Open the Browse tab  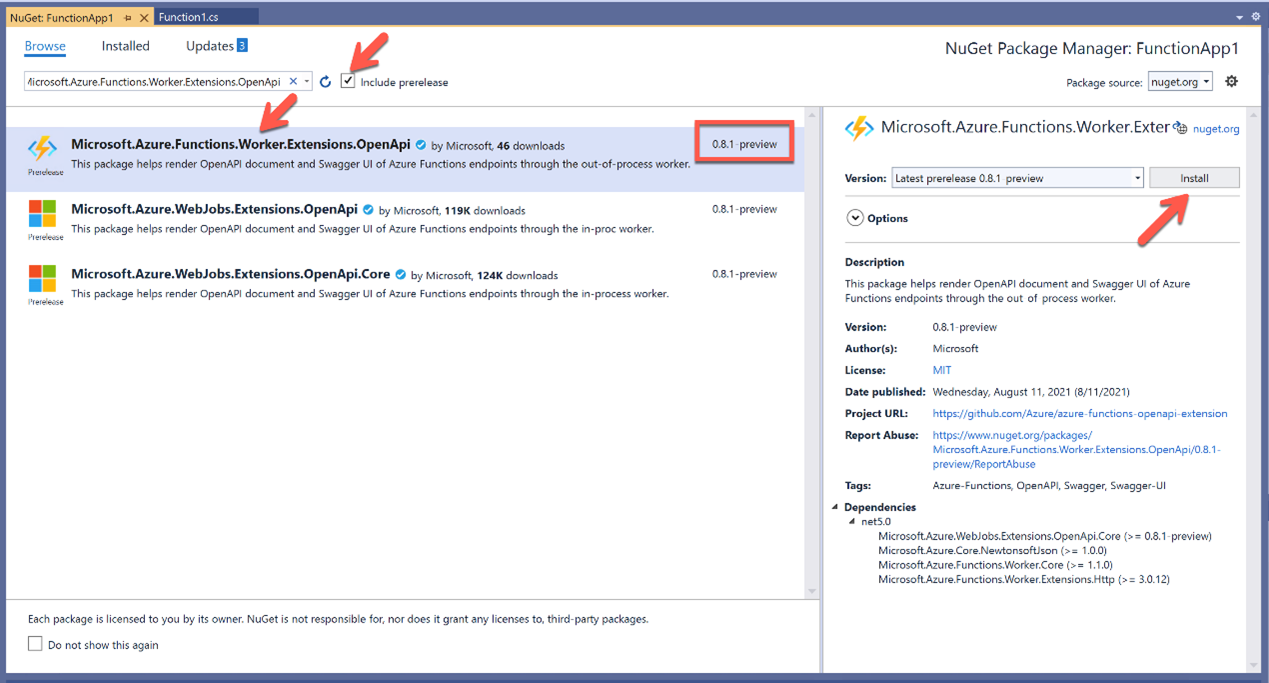45,46
